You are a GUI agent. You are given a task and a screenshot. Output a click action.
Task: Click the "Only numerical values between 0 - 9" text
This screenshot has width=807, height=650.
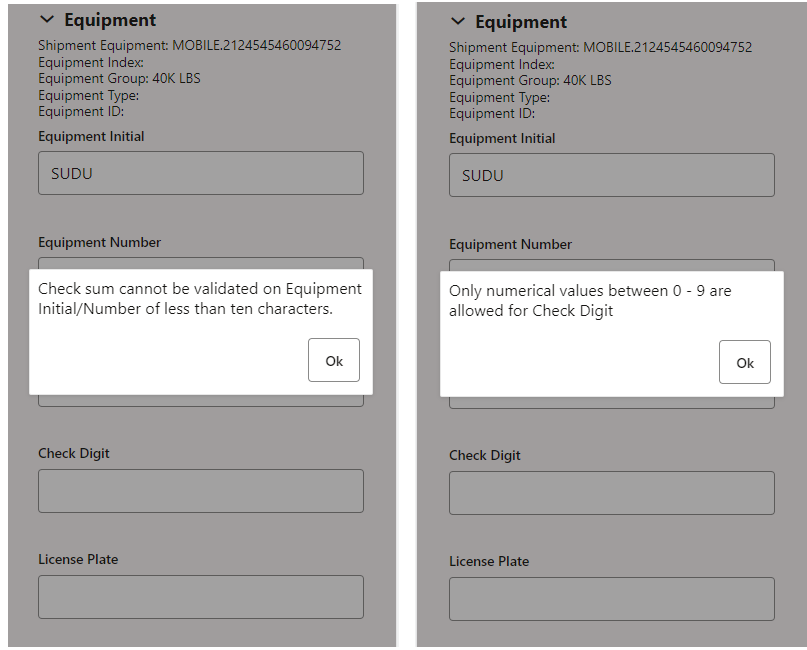pyautogui.click(x=590, y=301)
